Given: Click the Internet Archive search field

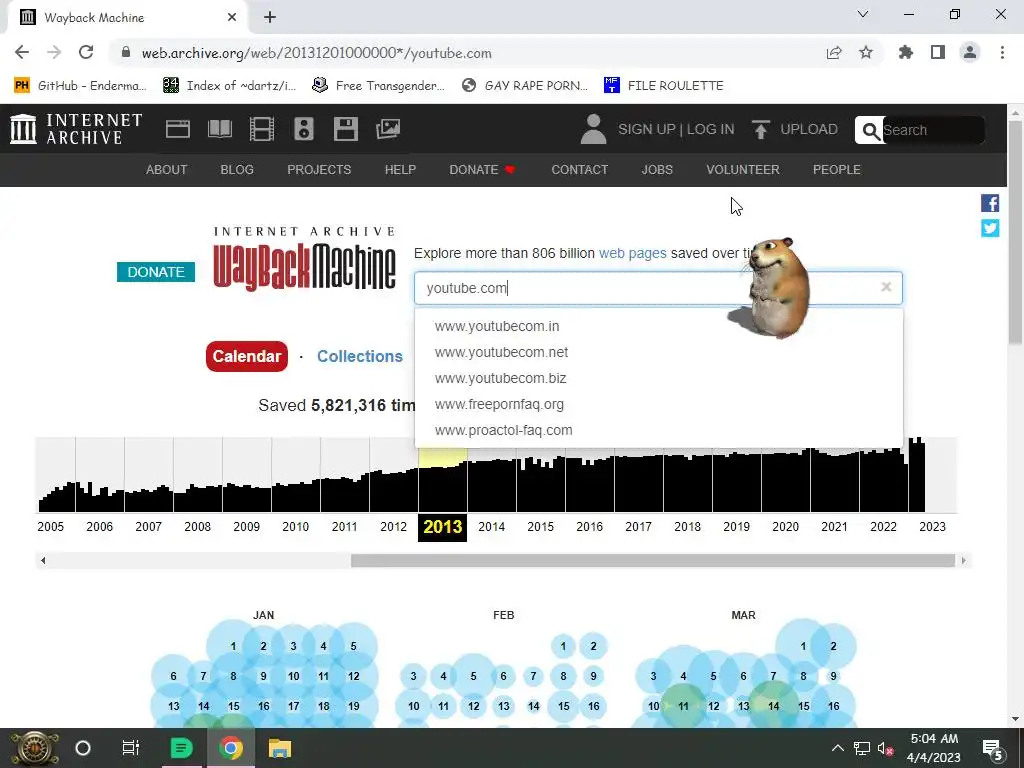Looking at the screenshot, I should pos(933,131).
